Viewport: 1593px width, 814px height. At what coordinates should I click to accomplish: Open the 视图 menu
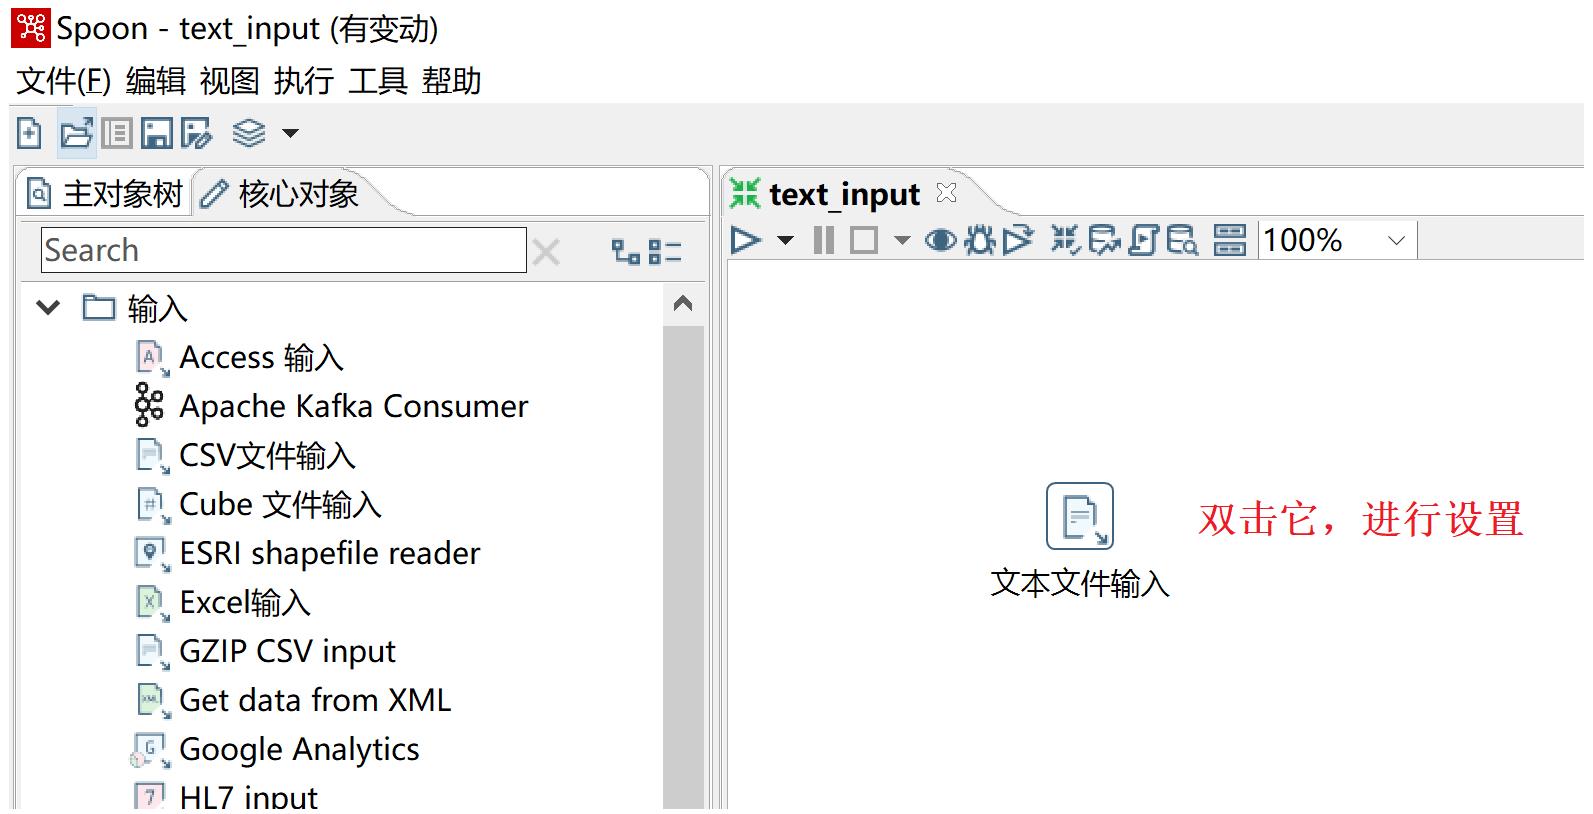point(230,81)
